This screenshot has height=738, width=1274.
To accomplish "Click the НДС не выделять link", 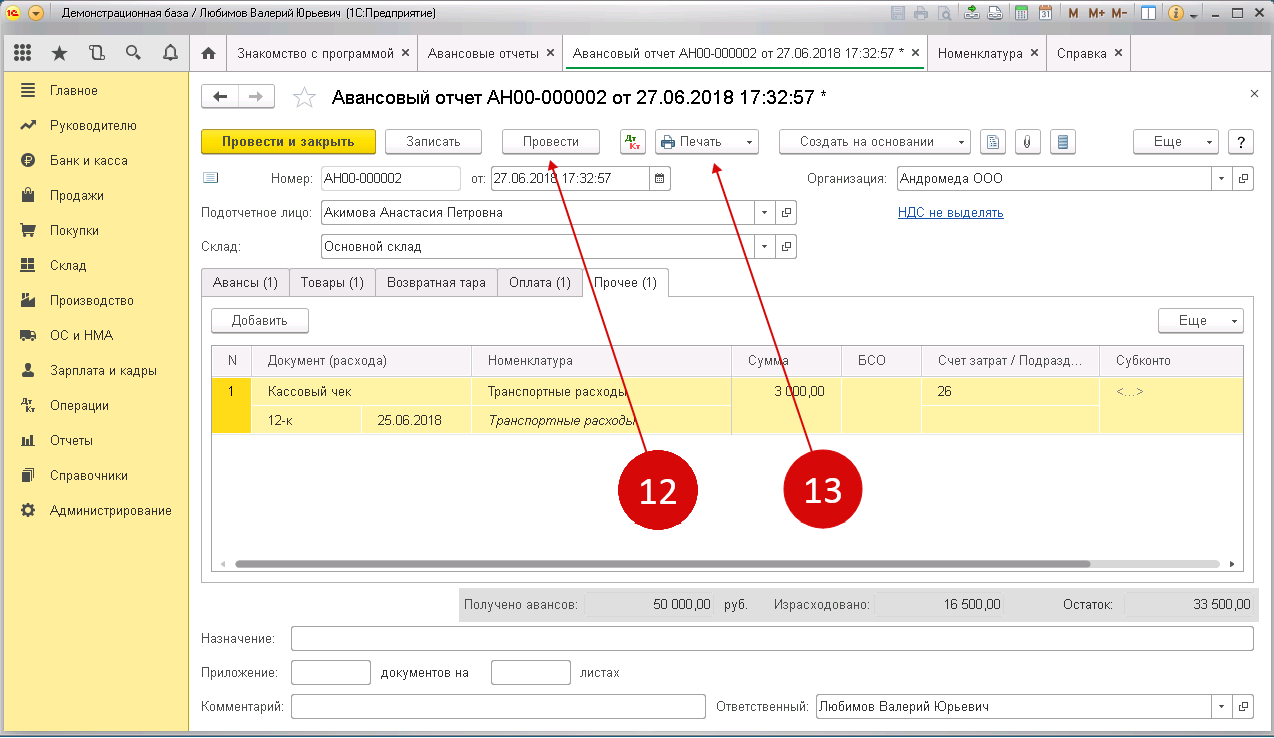I will [x=950, y=213].
